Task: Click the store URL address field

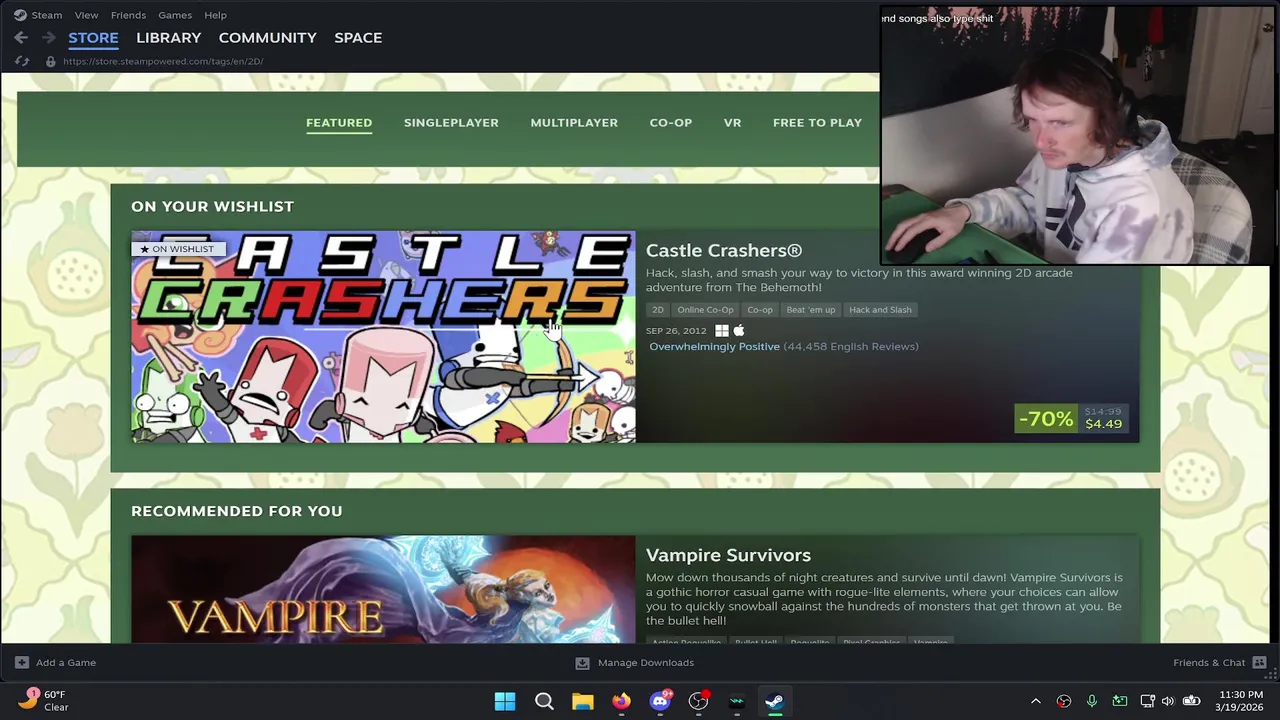Action: pyautogui.click(x=163, y=61)
